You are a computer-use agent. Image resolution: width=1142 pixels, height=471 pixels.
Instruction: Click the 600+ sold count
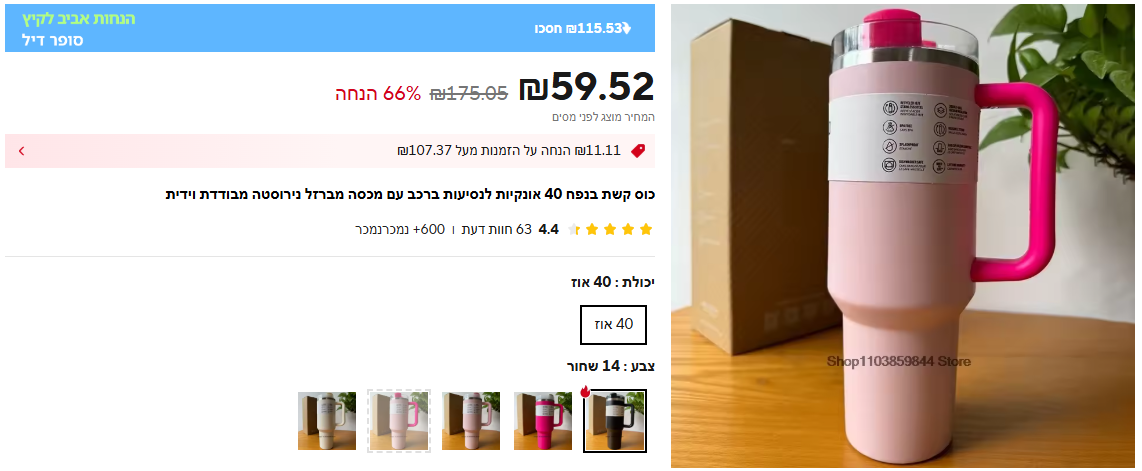tap(400, 230)
